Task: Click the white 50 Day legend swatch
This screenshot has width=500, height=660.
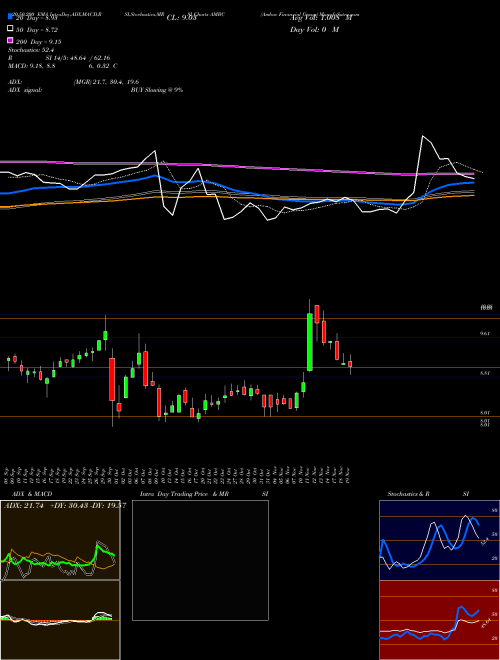Action: [11, 29]
